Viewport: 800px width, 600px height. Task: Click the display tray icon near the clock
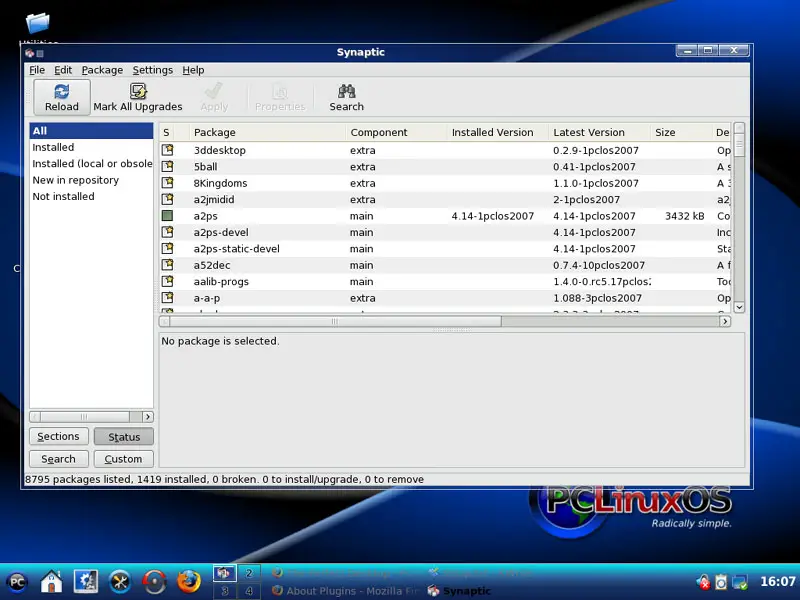tap(739, 582)
